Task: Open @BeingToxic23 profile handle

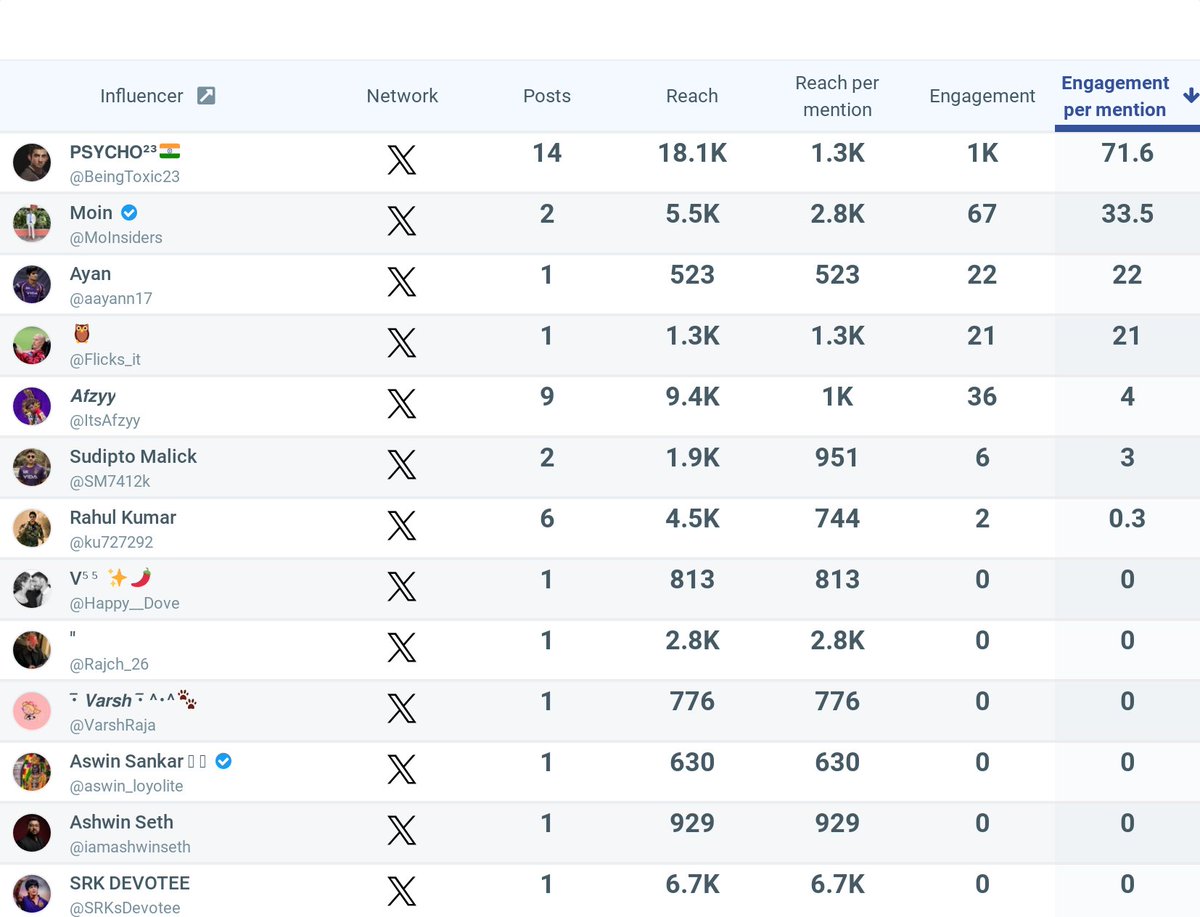Action: pyautogui.click(x=125, y=177)
